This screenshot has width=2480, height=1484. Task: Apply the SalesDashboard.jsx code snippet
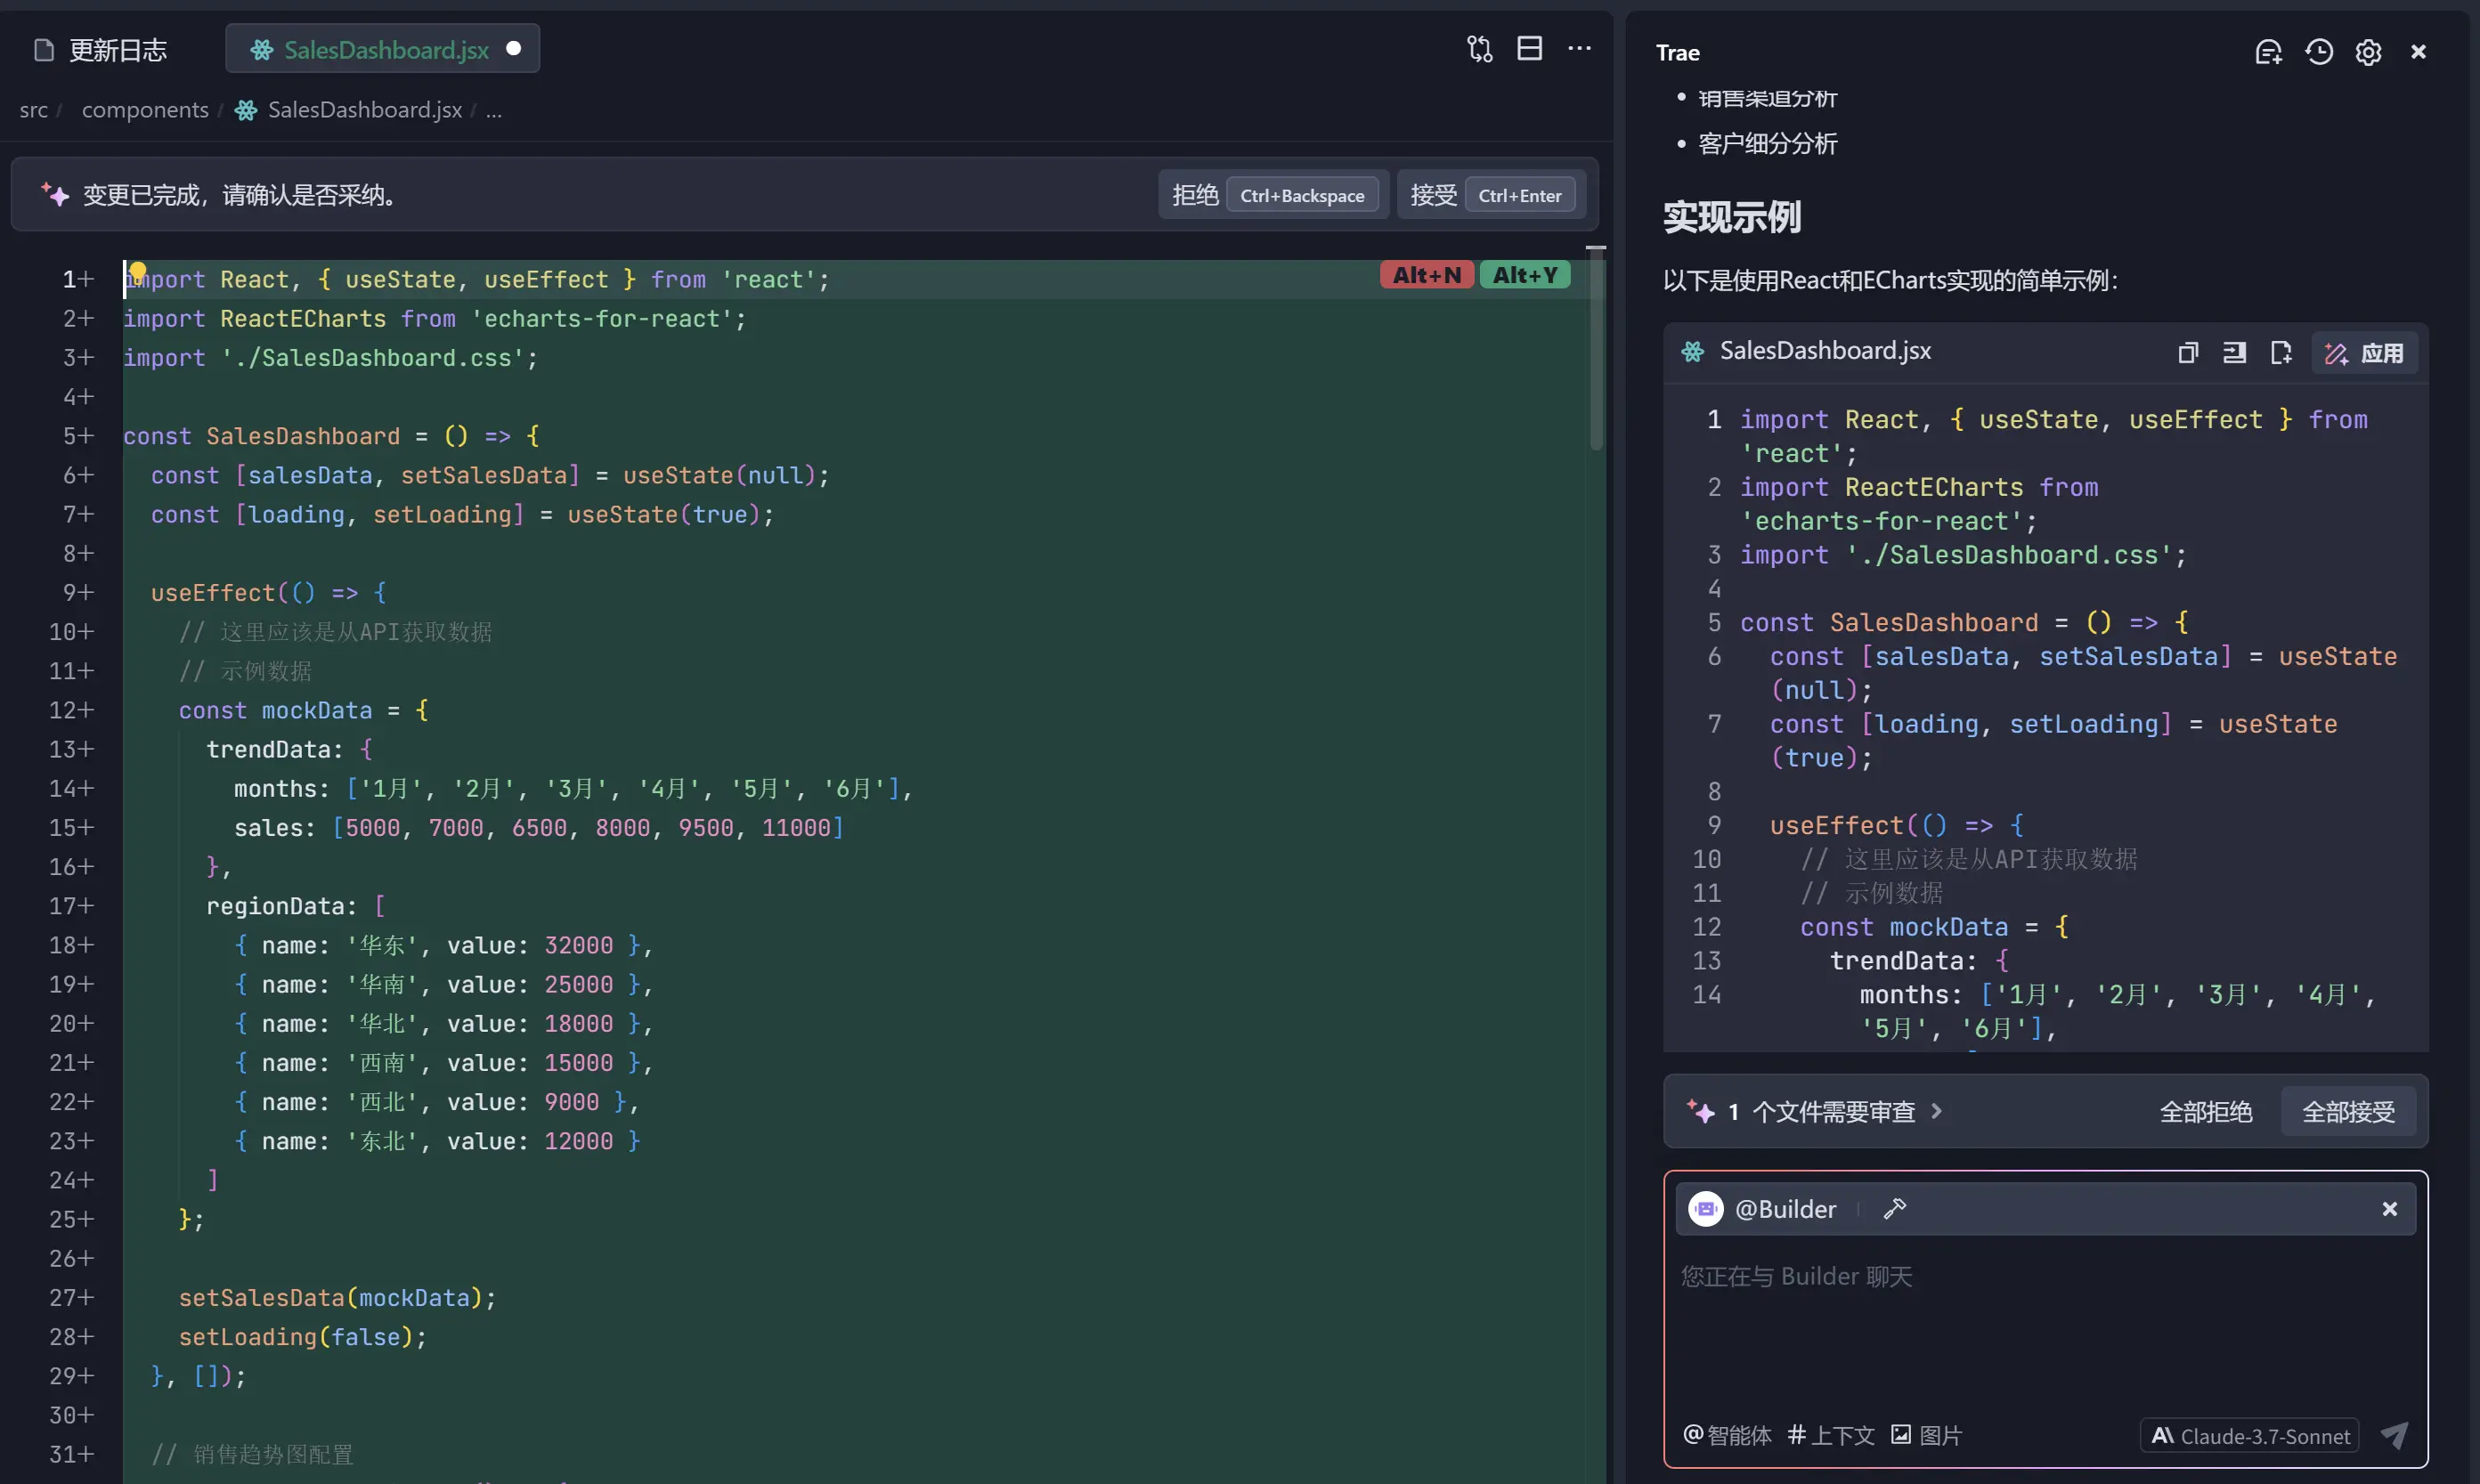[2364, 353]
